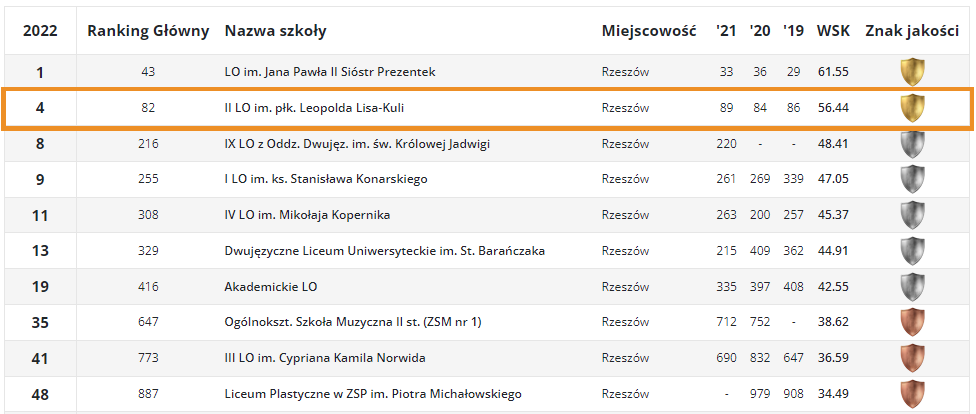Click silver shield for IV LO Kopernika
The image size is (976, 414).
click(x=913, y=215)
